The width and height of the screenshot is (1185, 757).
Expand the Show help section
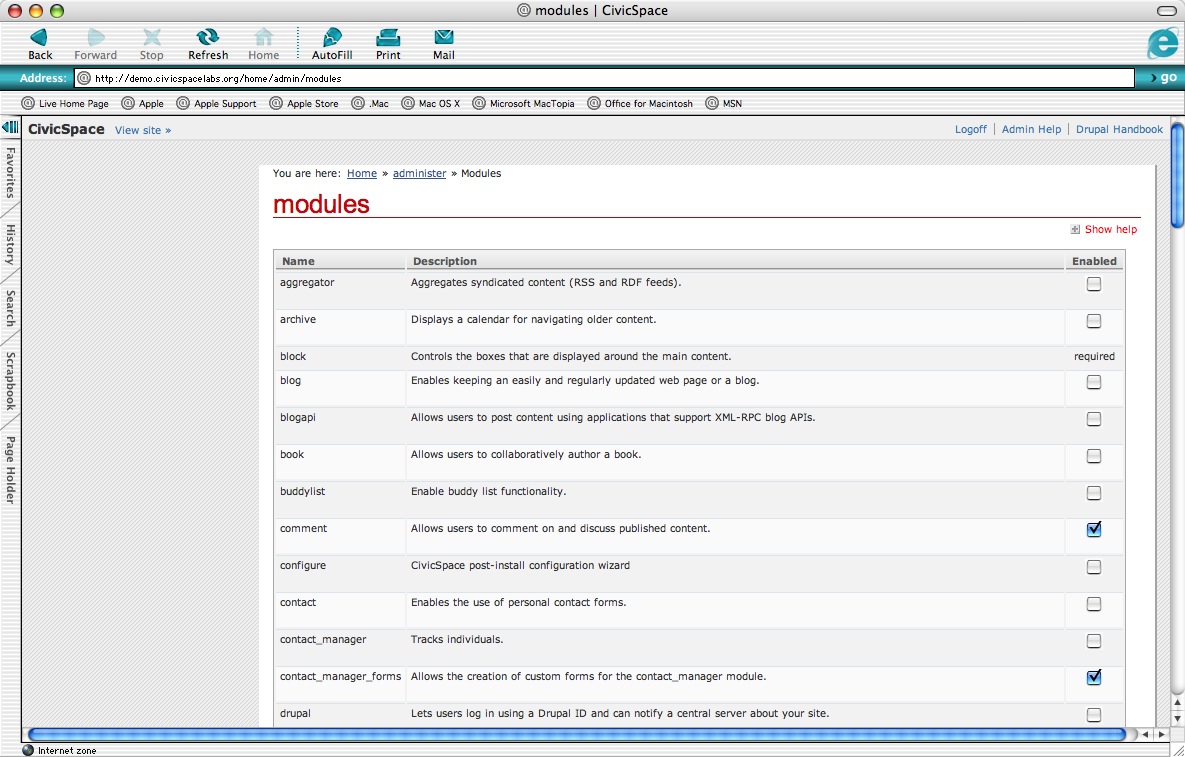[x=1110, y=230]
